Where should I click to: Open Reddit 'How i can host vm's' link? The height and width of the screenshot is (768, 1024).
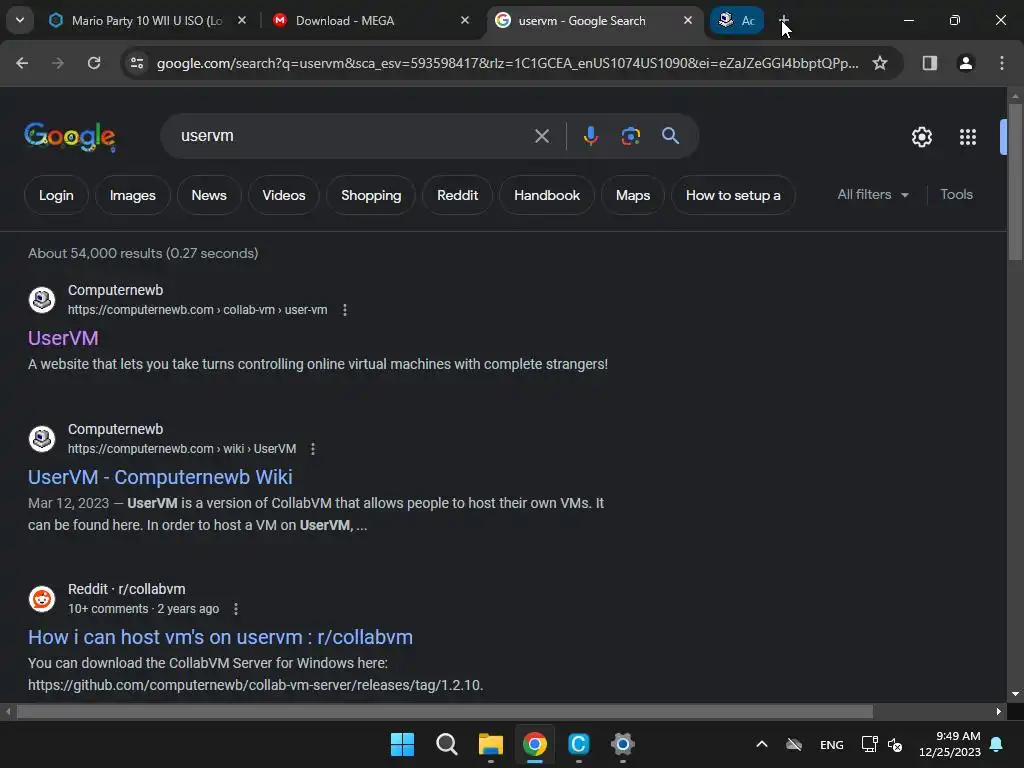click(220, 637)
